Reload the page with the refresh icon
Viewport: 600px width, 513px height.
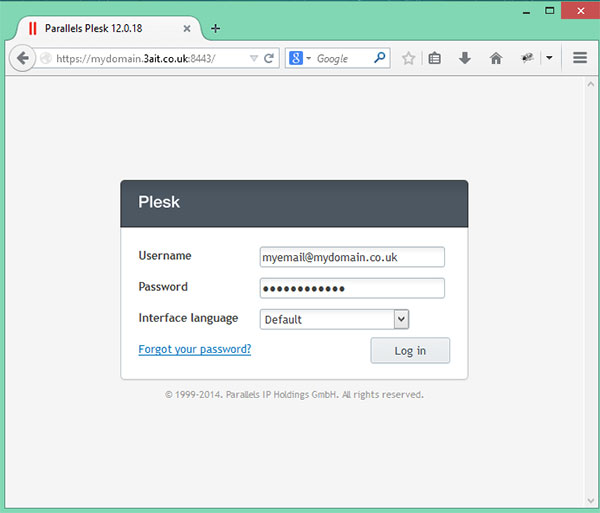tap(269, 59)
